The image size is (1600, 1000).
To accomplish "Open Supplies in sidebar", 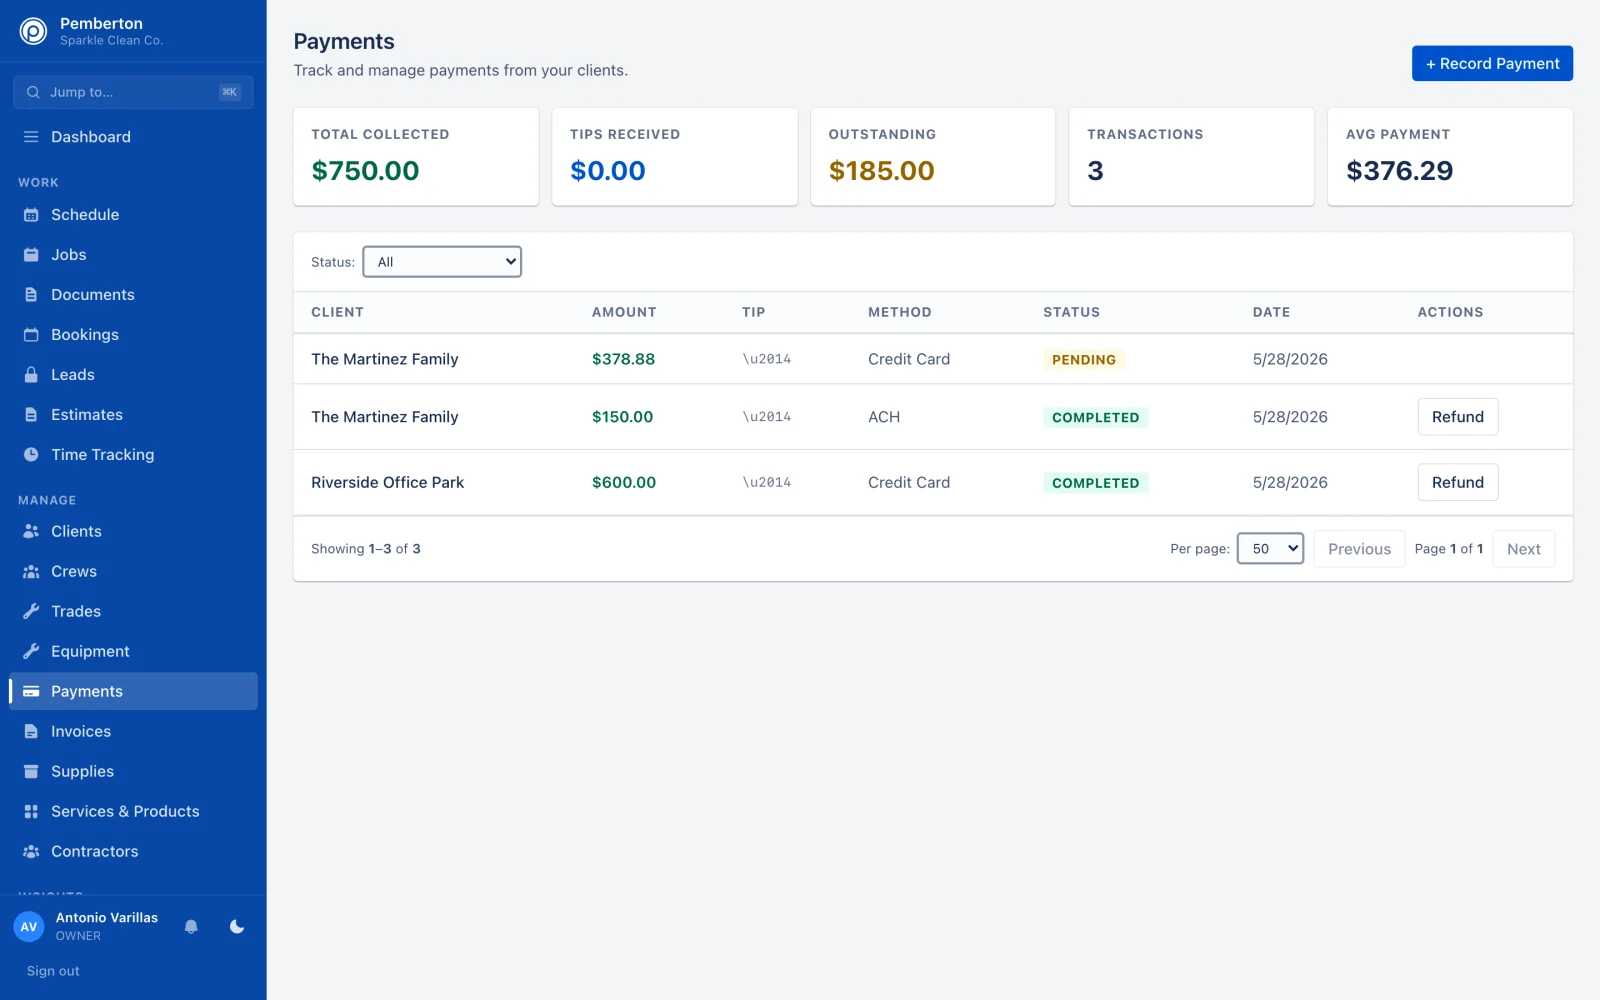I will point(133,772).
